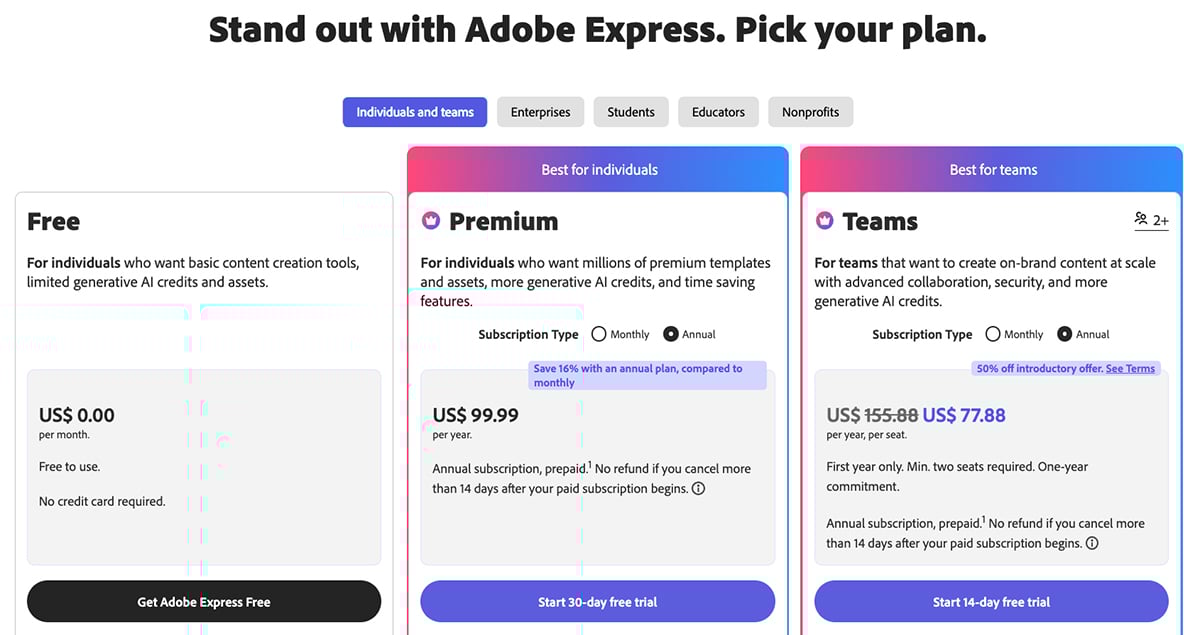
Task: Switch to the Students tab
Action: click(630, 112)
